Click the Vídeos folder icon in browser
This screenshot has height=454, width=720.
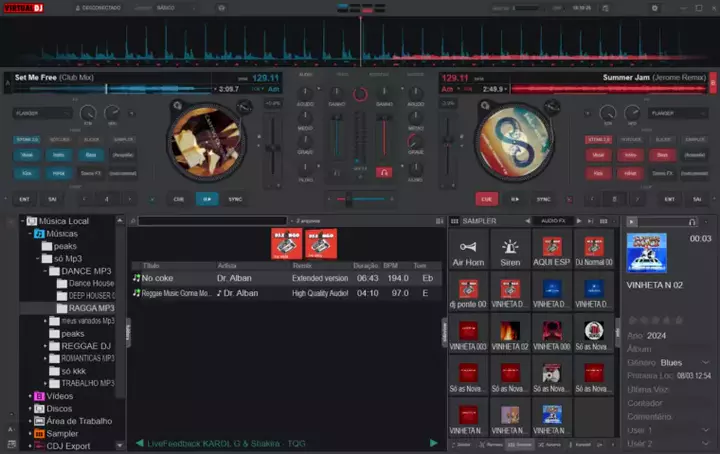39,395
